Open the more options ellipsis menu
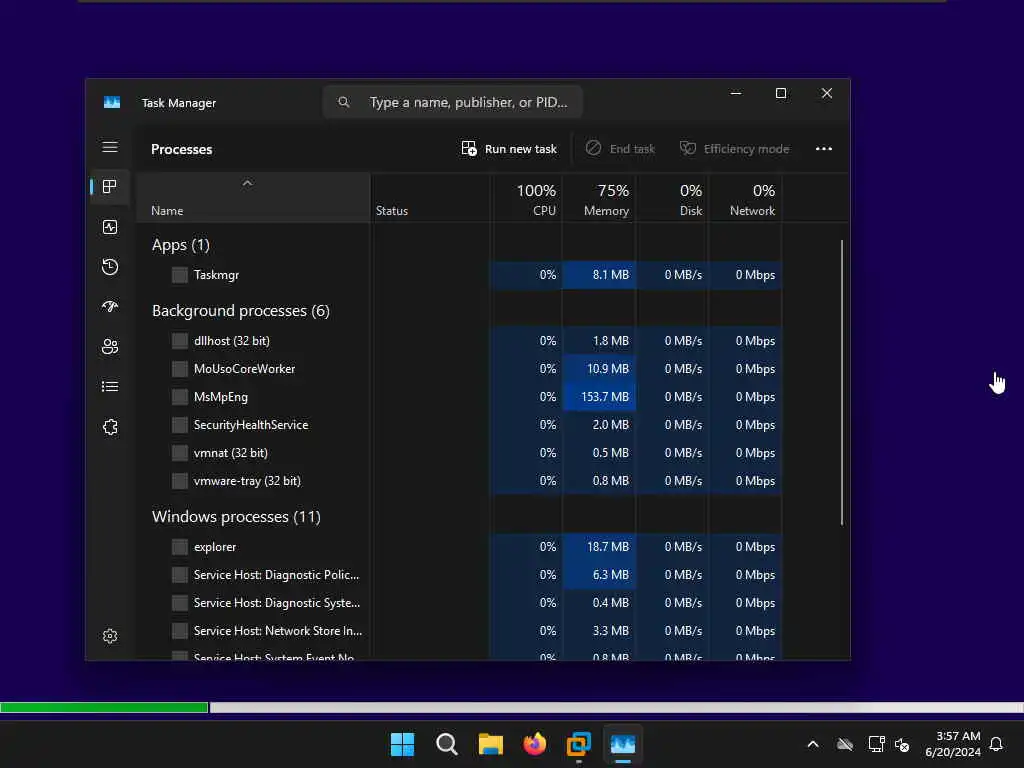Screen dimensions: 1024x768 [x=824, y=149]
